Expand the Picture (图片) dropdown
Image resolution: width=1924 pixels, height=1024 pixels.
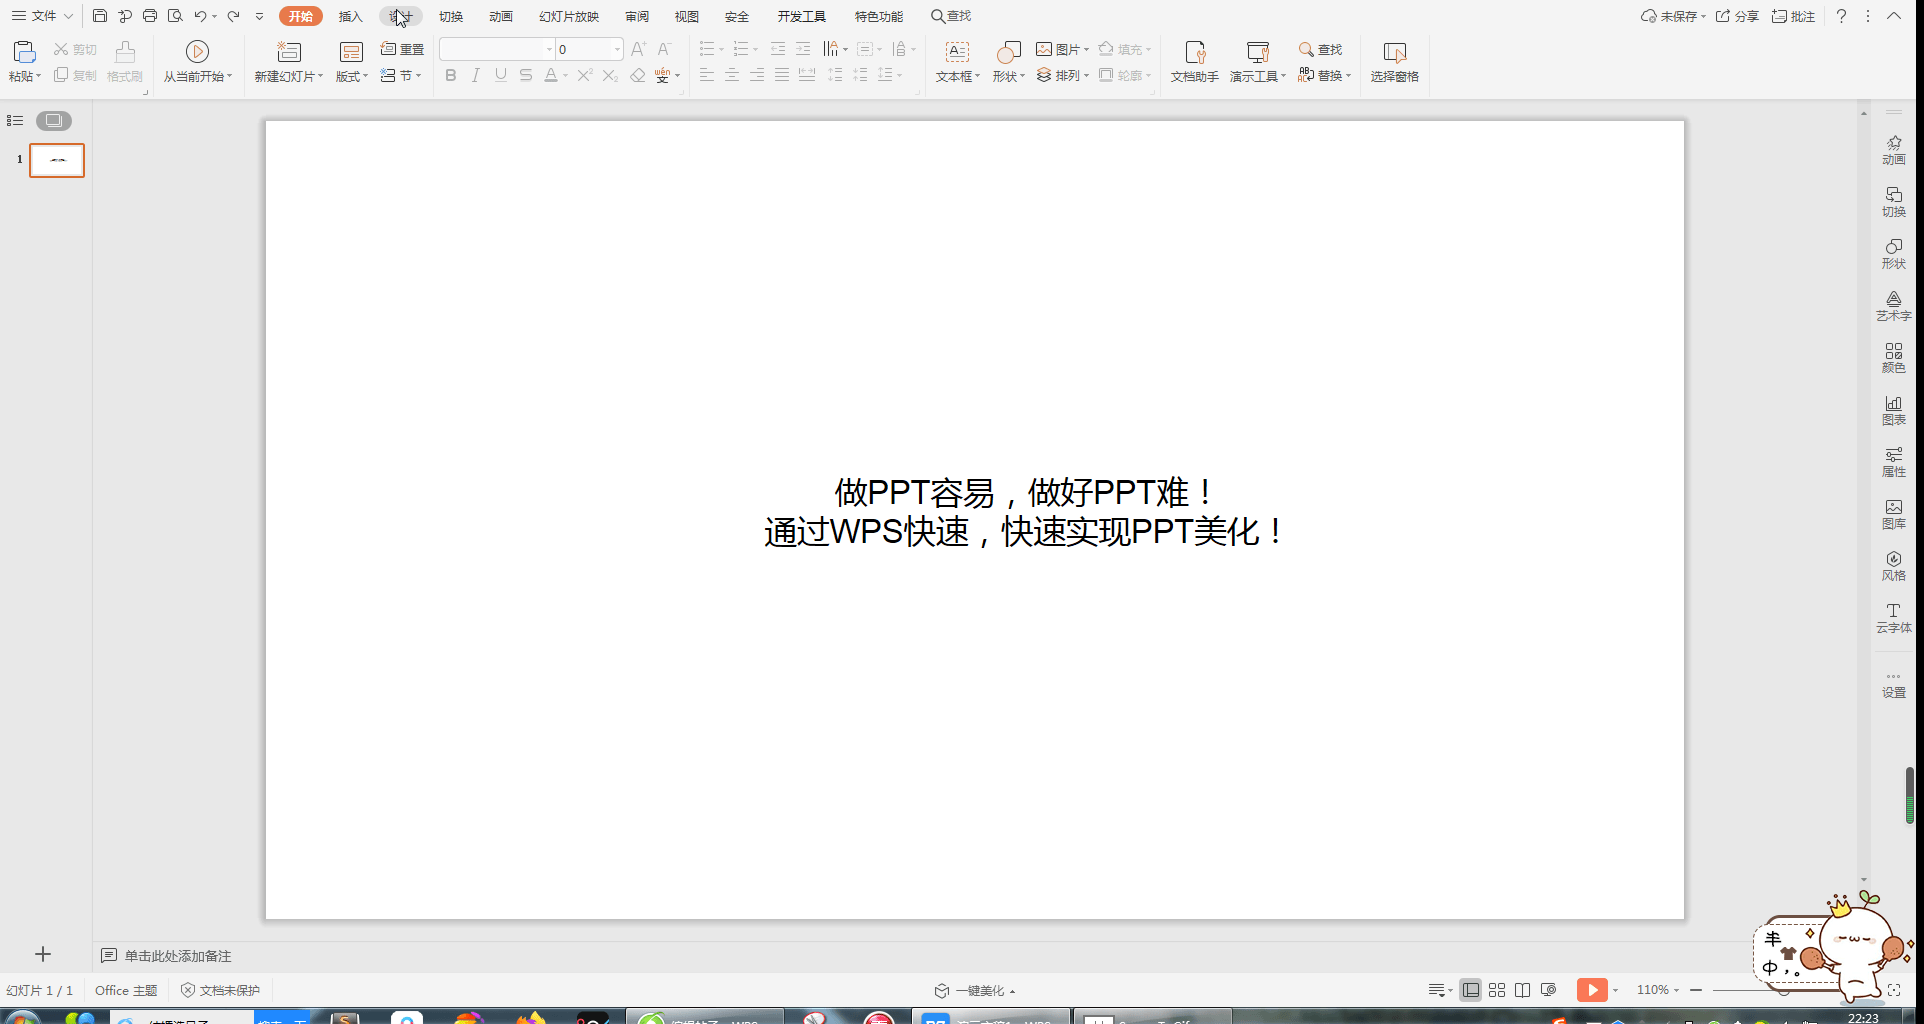(x=1062, y=49)
